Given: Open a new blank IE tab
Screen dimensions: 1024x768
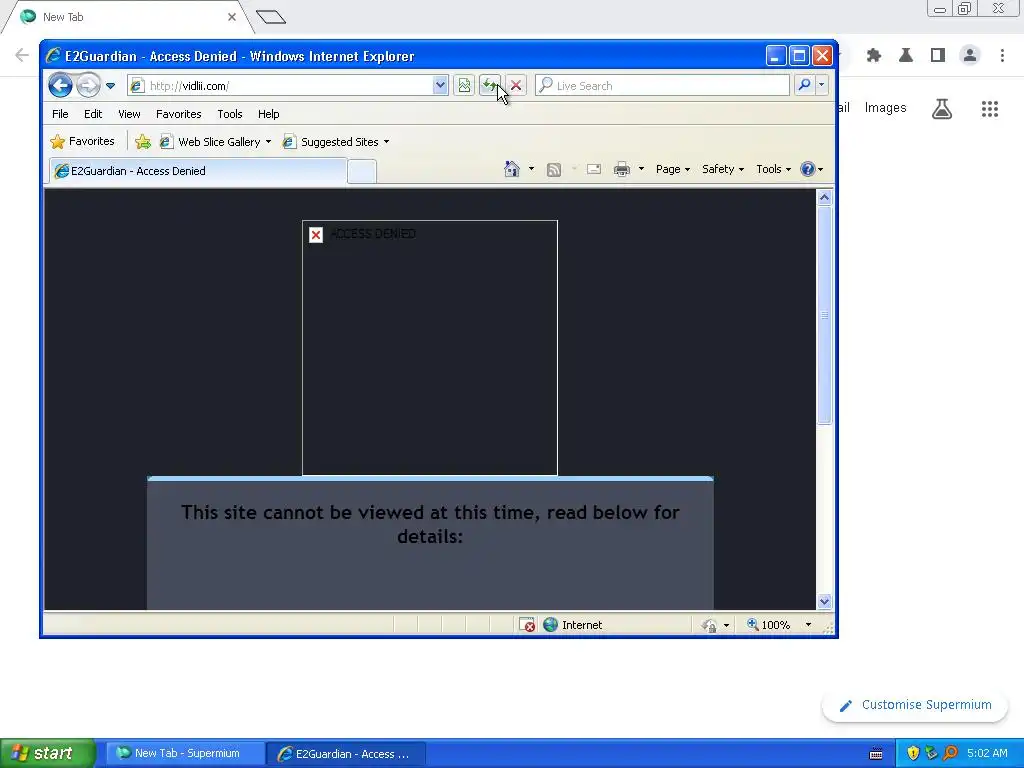Looking at the screenshot, I should coord(362,172).
